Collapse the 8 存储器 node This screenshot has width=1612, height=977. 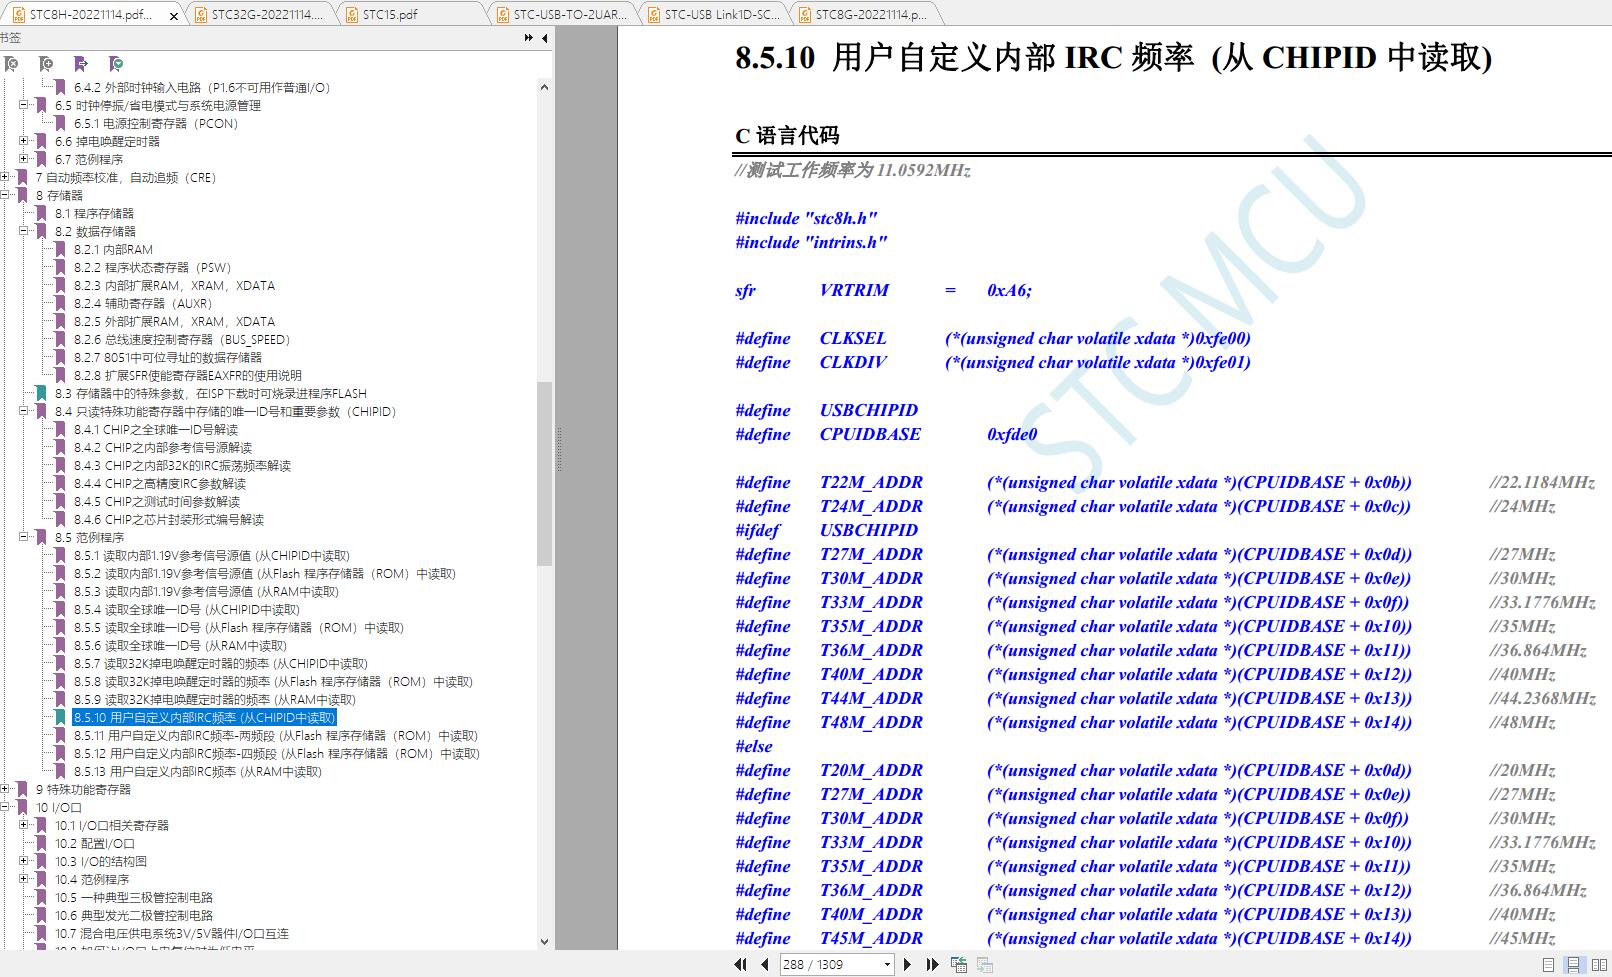(5, 195)
